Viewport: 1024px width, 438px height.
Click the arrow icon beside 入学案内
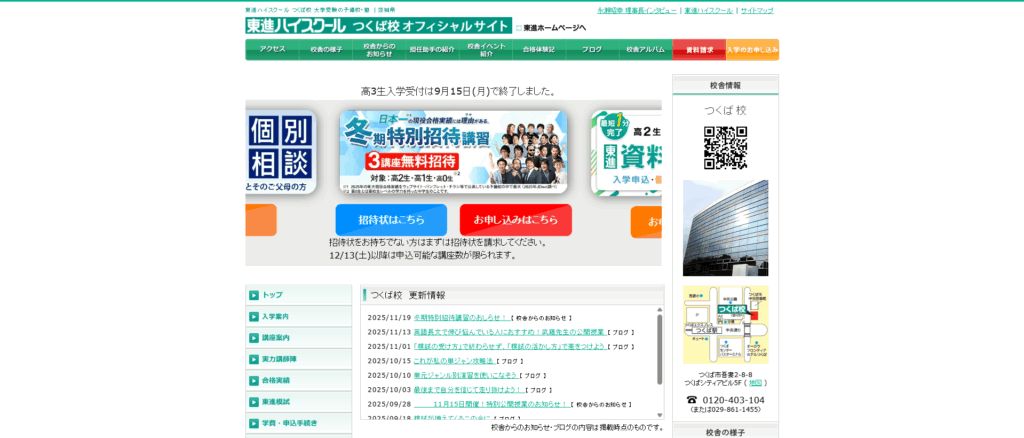click(254, 316)
